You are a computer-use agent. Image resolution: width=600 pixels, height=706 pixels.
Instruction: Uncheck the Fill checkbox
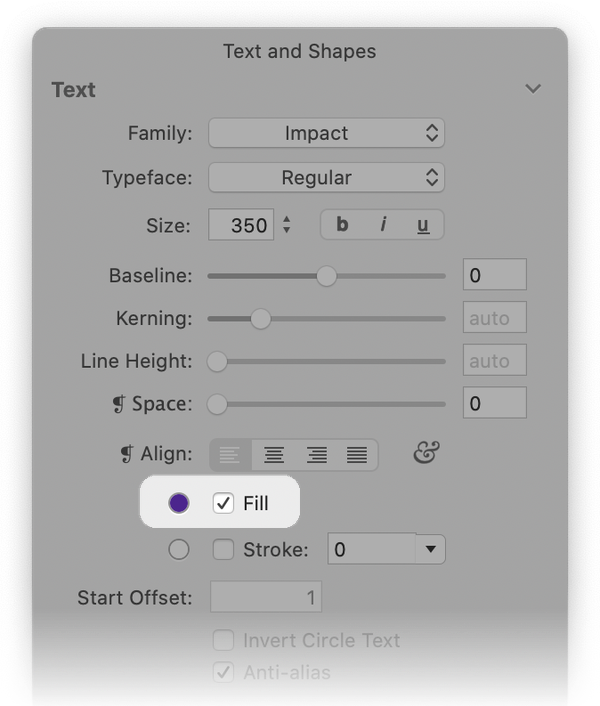223,503
